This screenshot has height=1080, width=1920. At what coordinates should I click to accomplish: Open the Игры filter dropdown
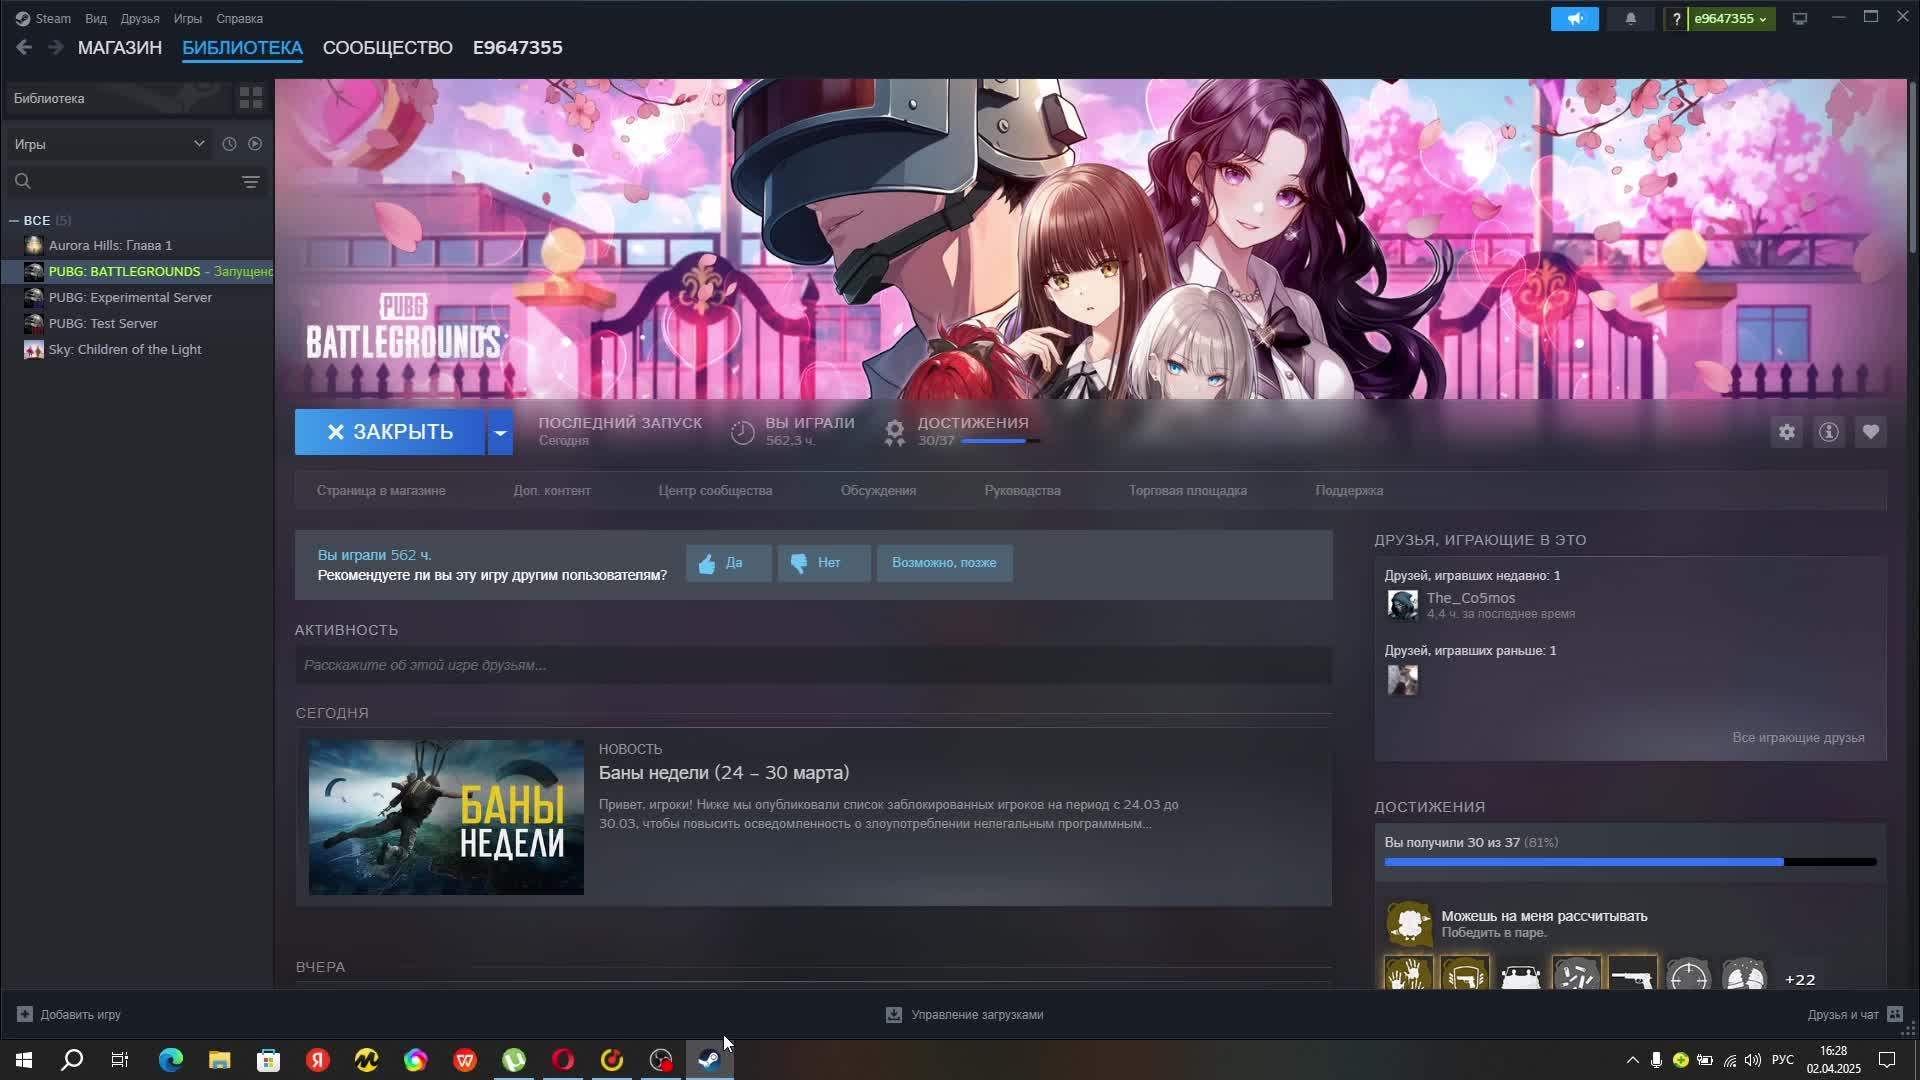point(109,144)
